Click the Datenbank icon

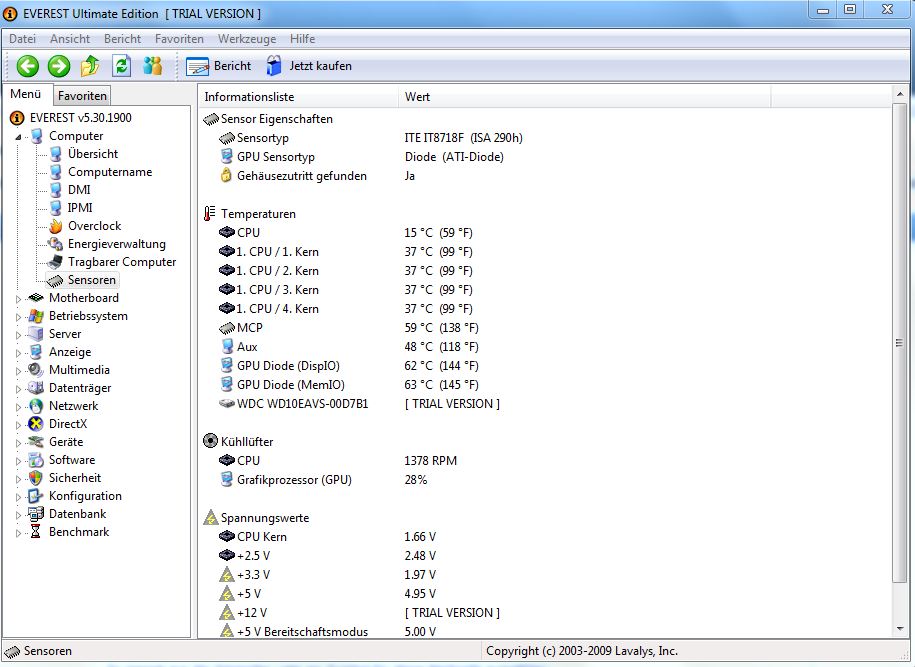point(36,514)
